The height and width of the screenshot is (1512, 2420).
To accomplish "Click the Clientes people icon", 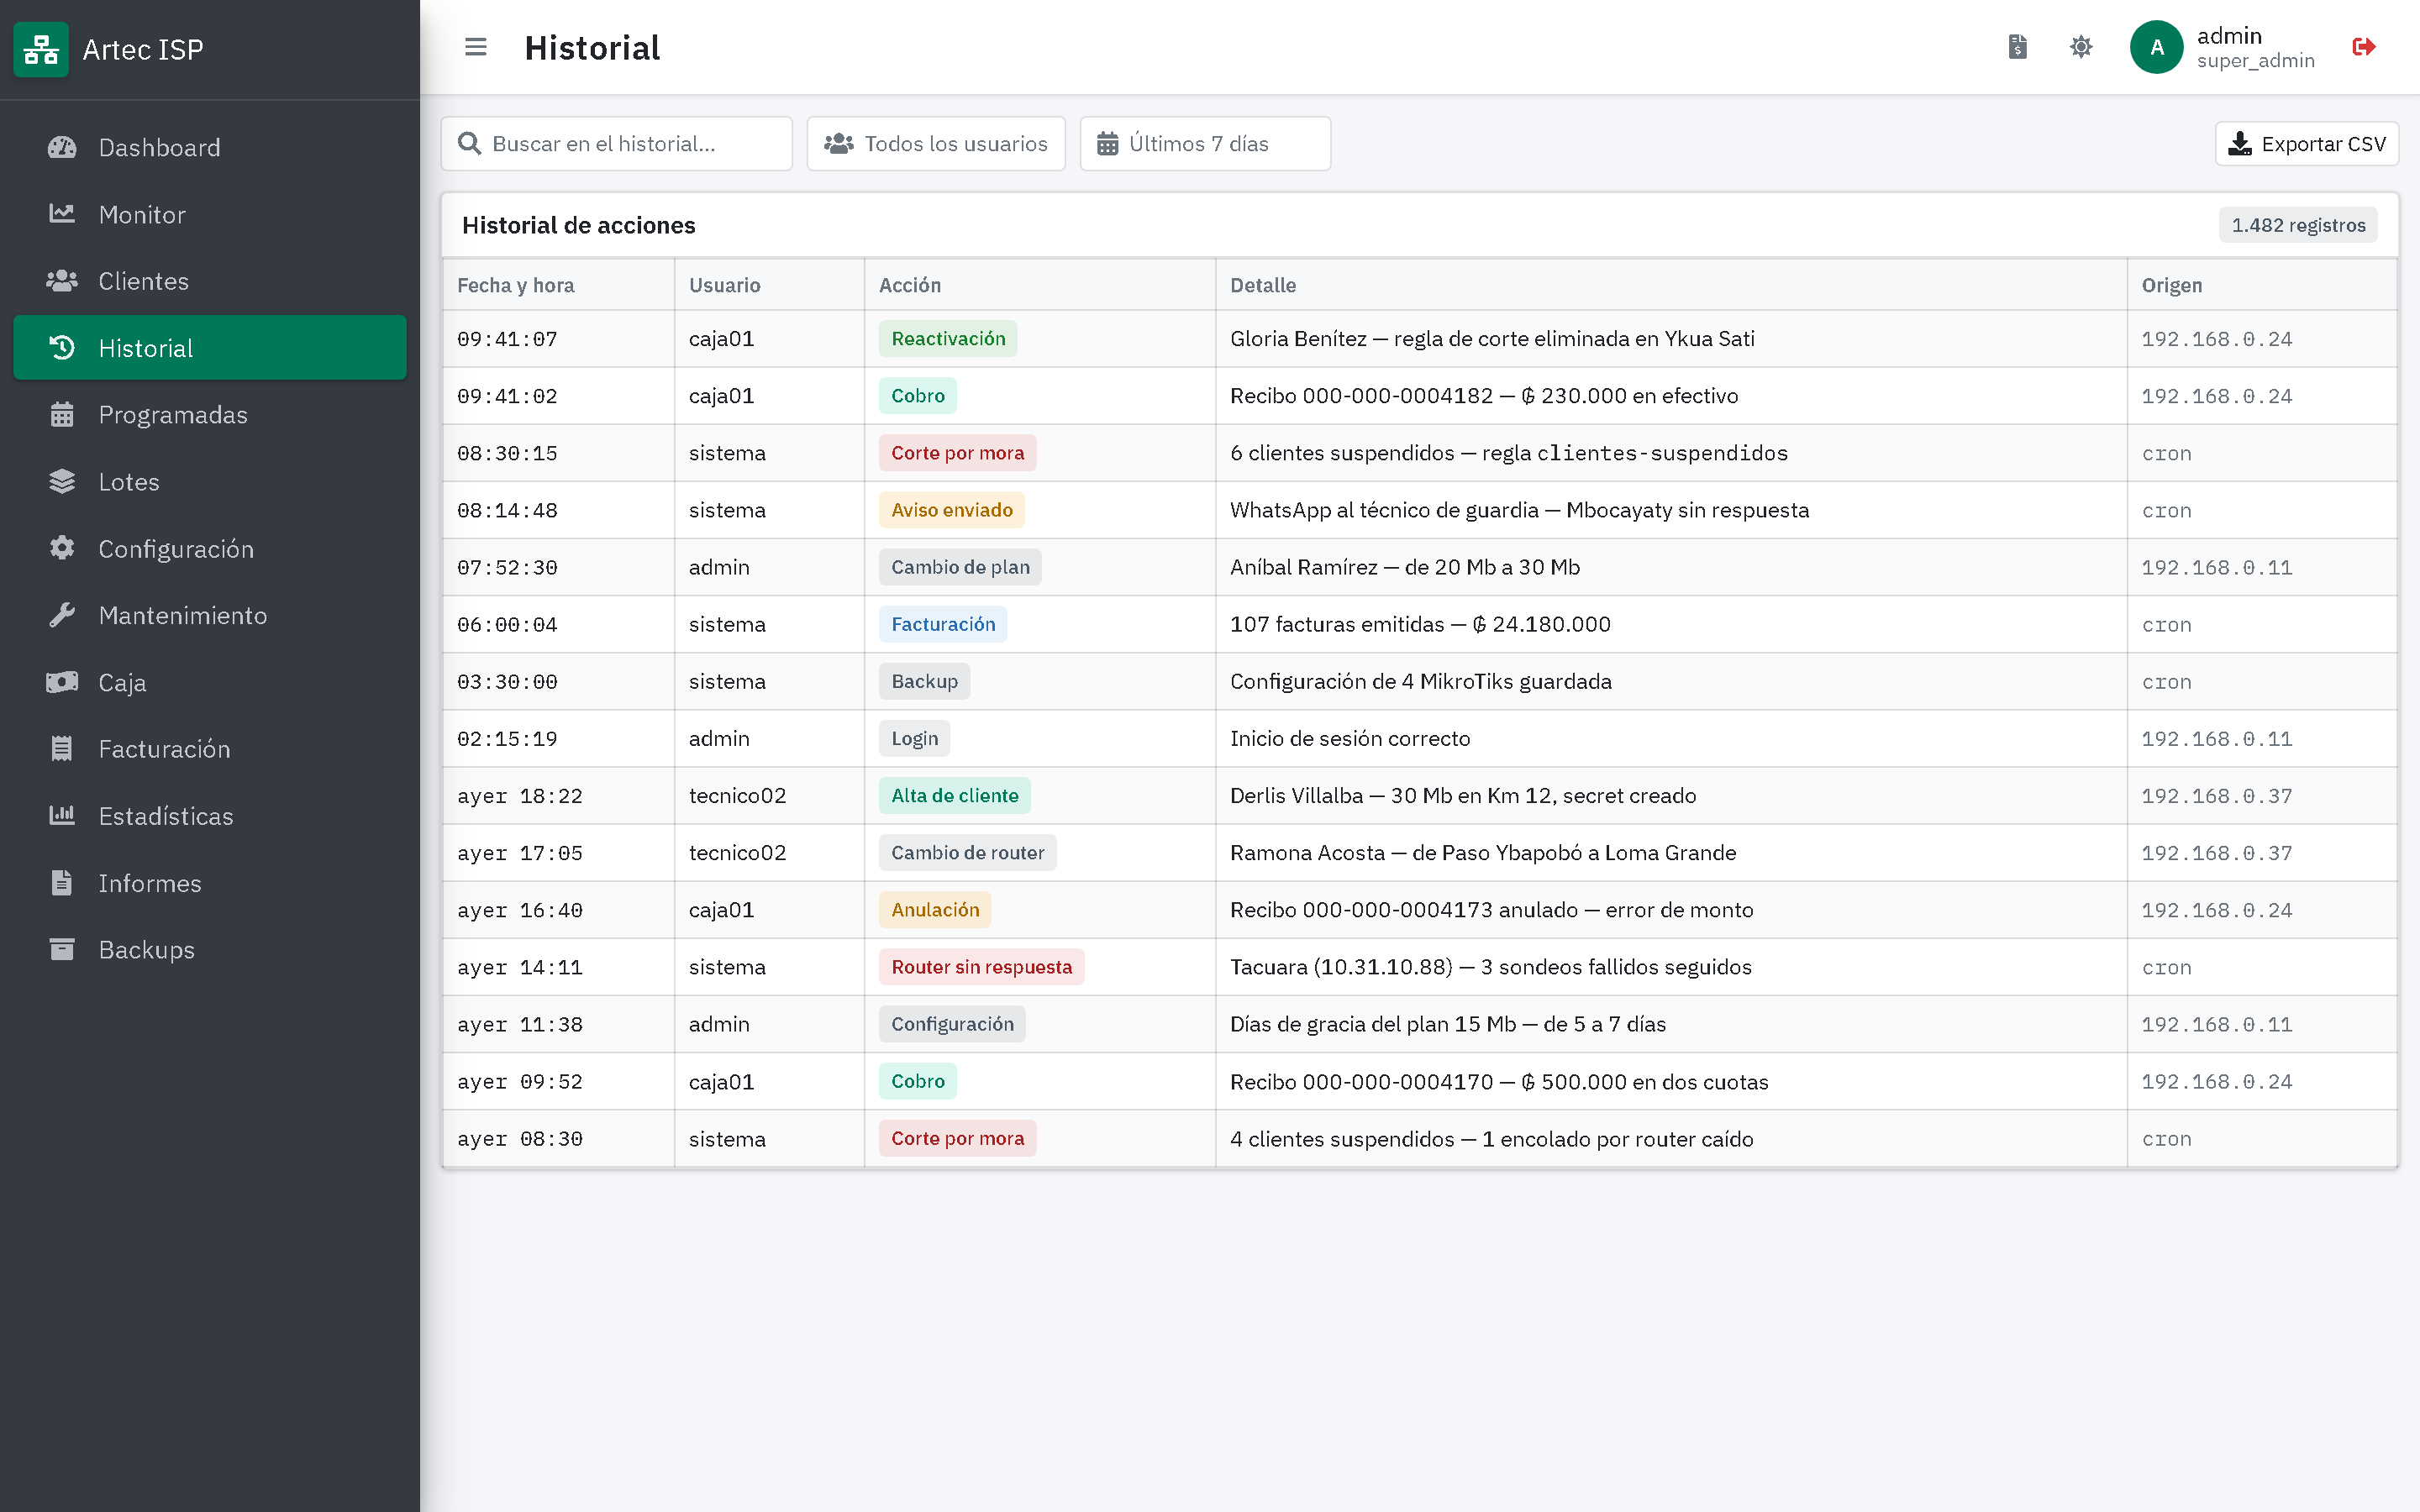I will tap(62, 281).
